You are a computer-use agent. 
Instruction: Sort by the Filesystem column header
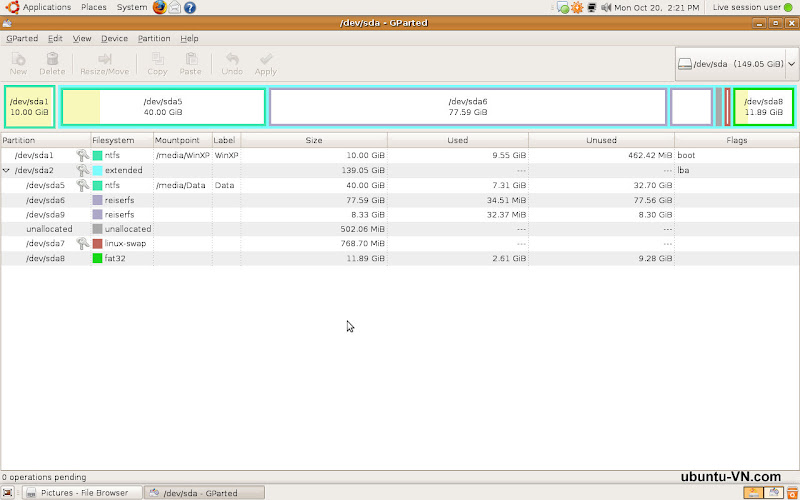(x=122, y=140)
